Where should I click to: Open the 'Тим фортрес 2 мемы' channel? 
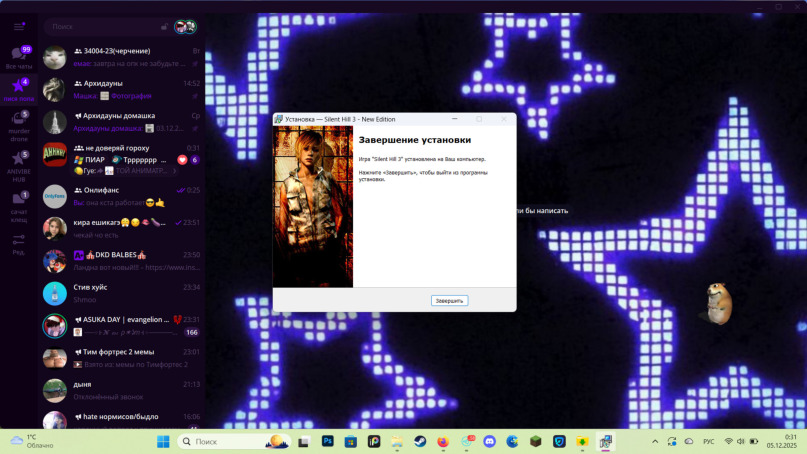click(x=122, y=358)
